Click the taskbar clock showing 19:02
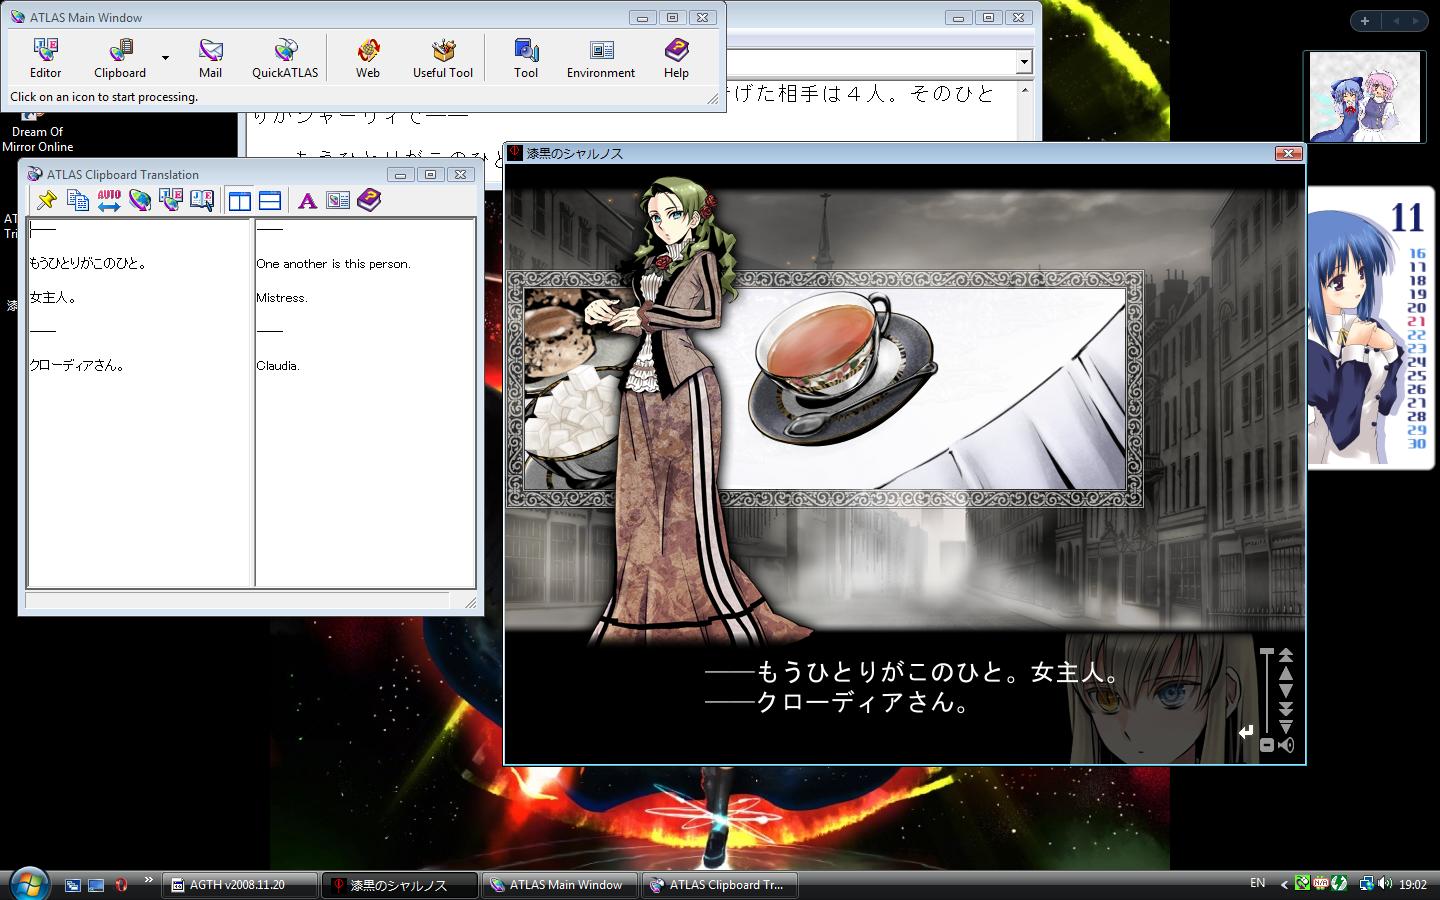 pos(1413,885)
